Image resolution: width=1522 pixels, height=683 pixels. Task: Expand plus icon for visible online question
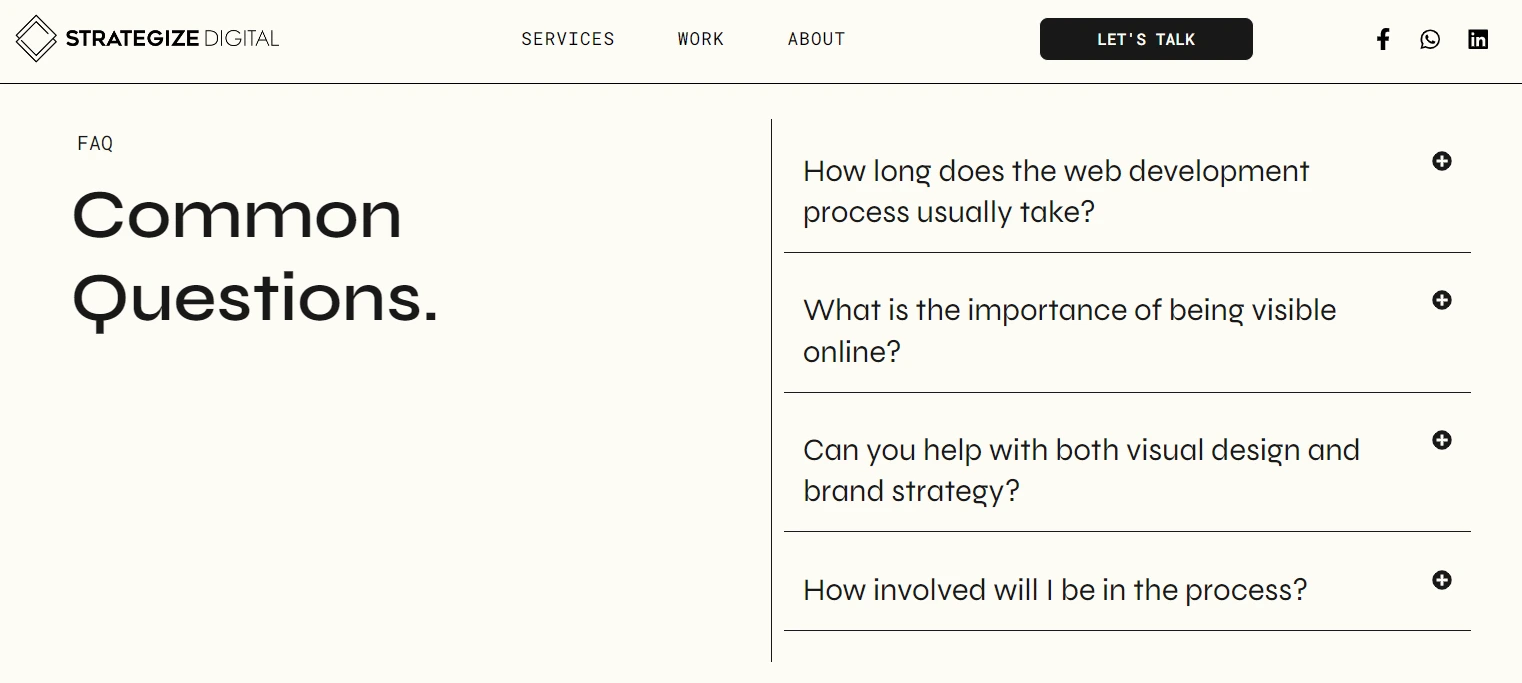click(x=1441, y=300)
